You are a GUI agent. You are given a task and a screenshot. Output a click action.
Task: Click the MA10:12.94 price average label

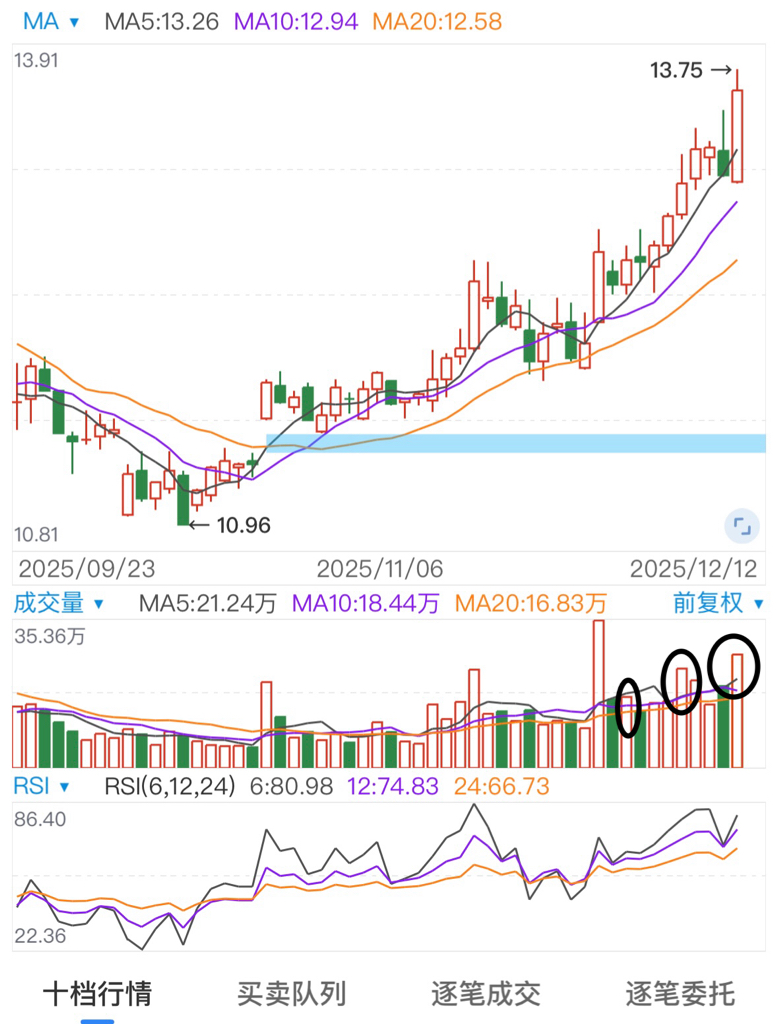(x=296, y=22)
